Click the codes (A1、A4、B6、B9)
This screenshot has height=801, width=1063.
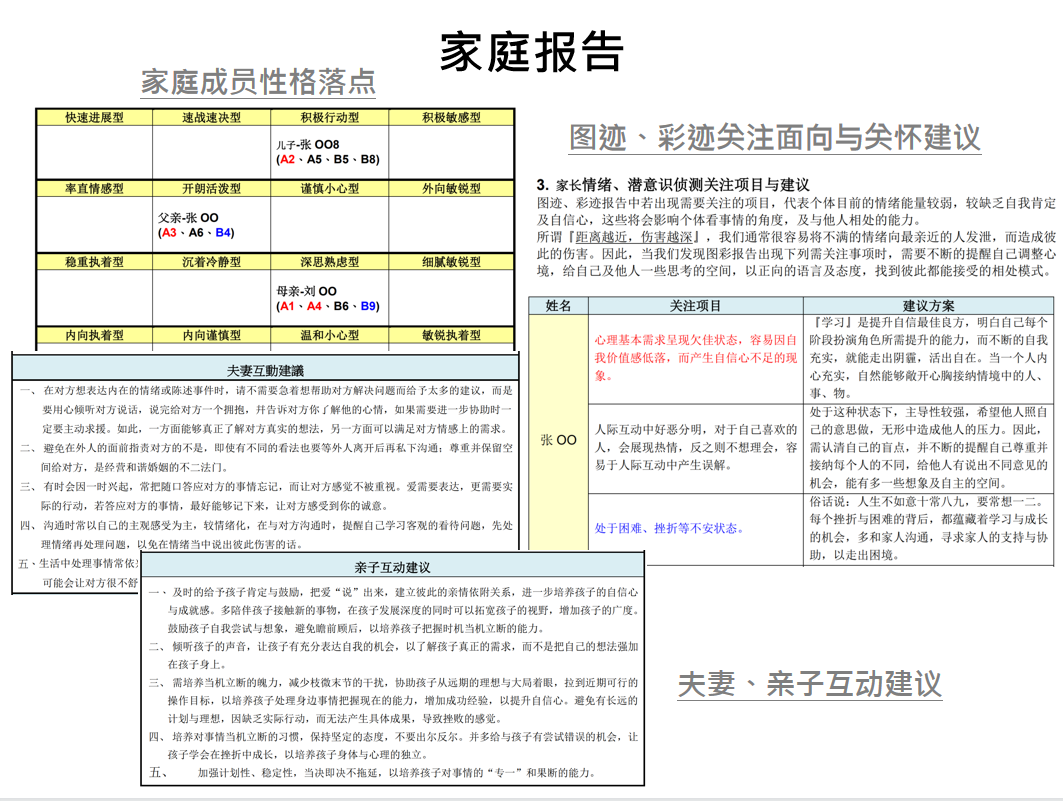coord(327,306)
